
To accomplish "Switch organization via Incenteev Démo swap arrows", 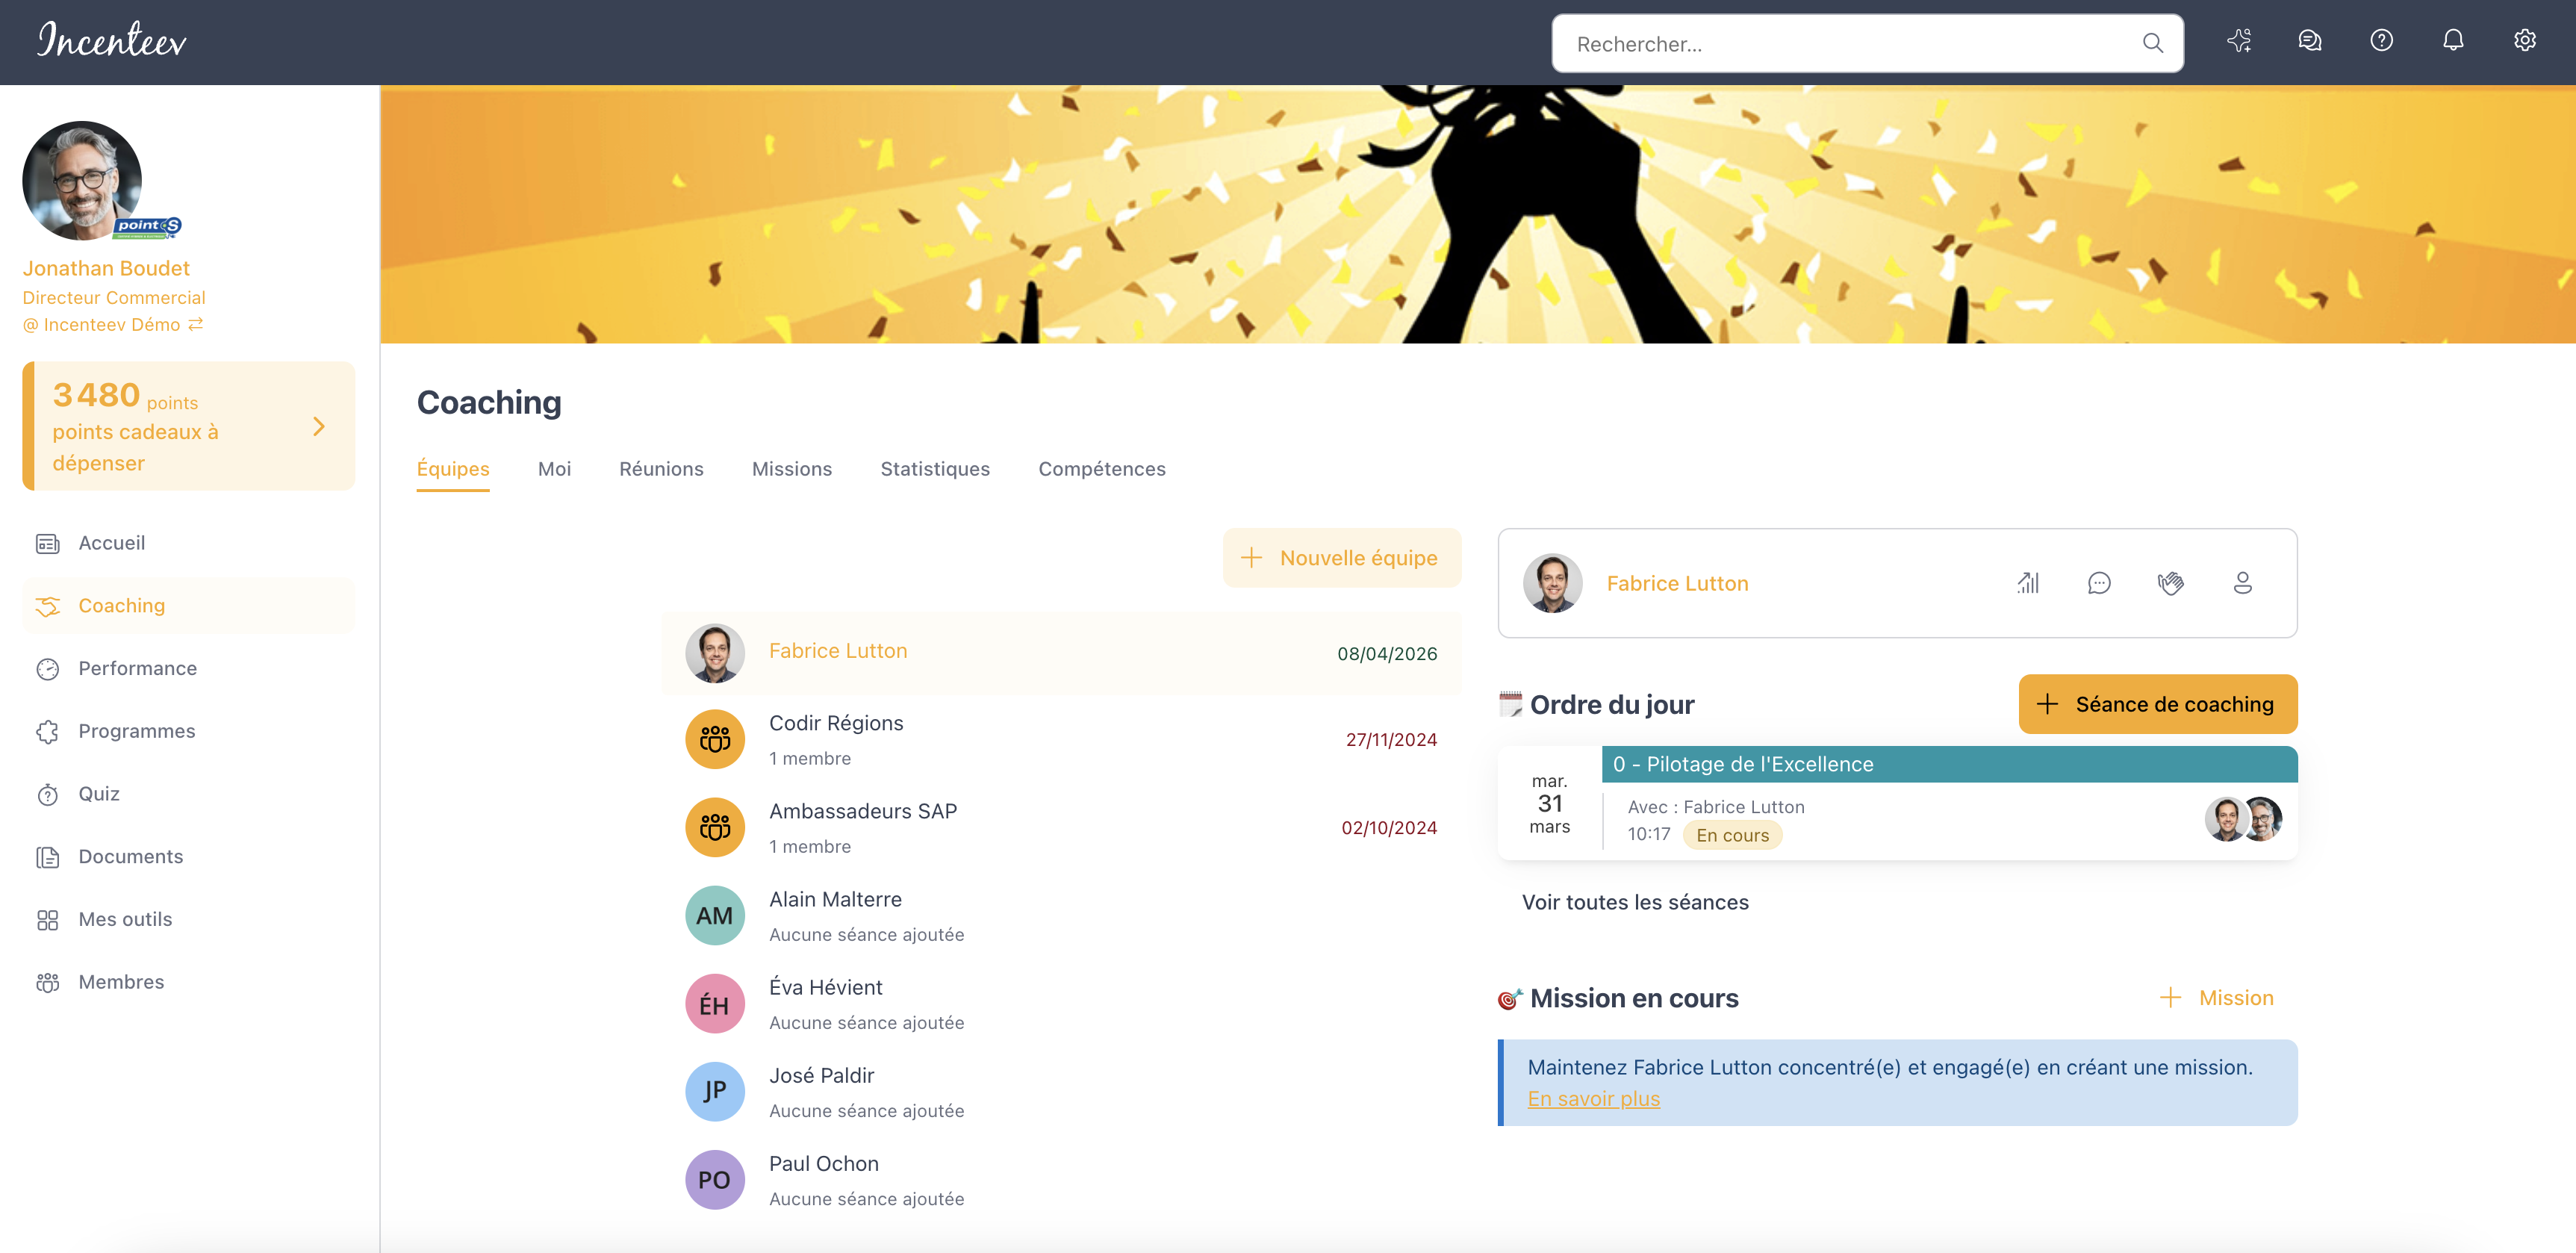I will [x=196, y=324].
